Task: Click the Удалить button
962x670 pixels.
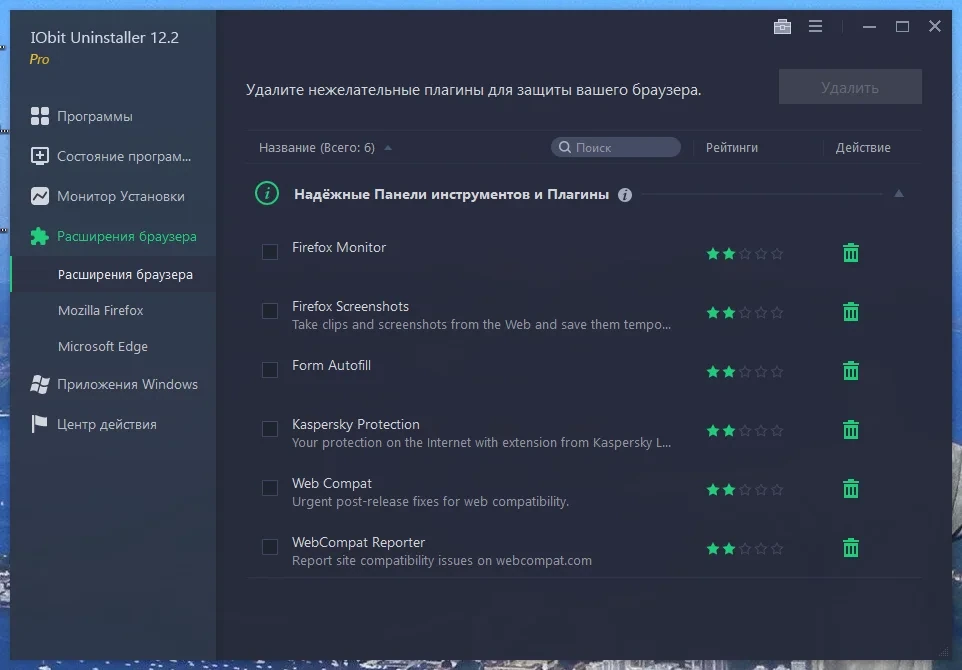Action: tap(850, 87)
